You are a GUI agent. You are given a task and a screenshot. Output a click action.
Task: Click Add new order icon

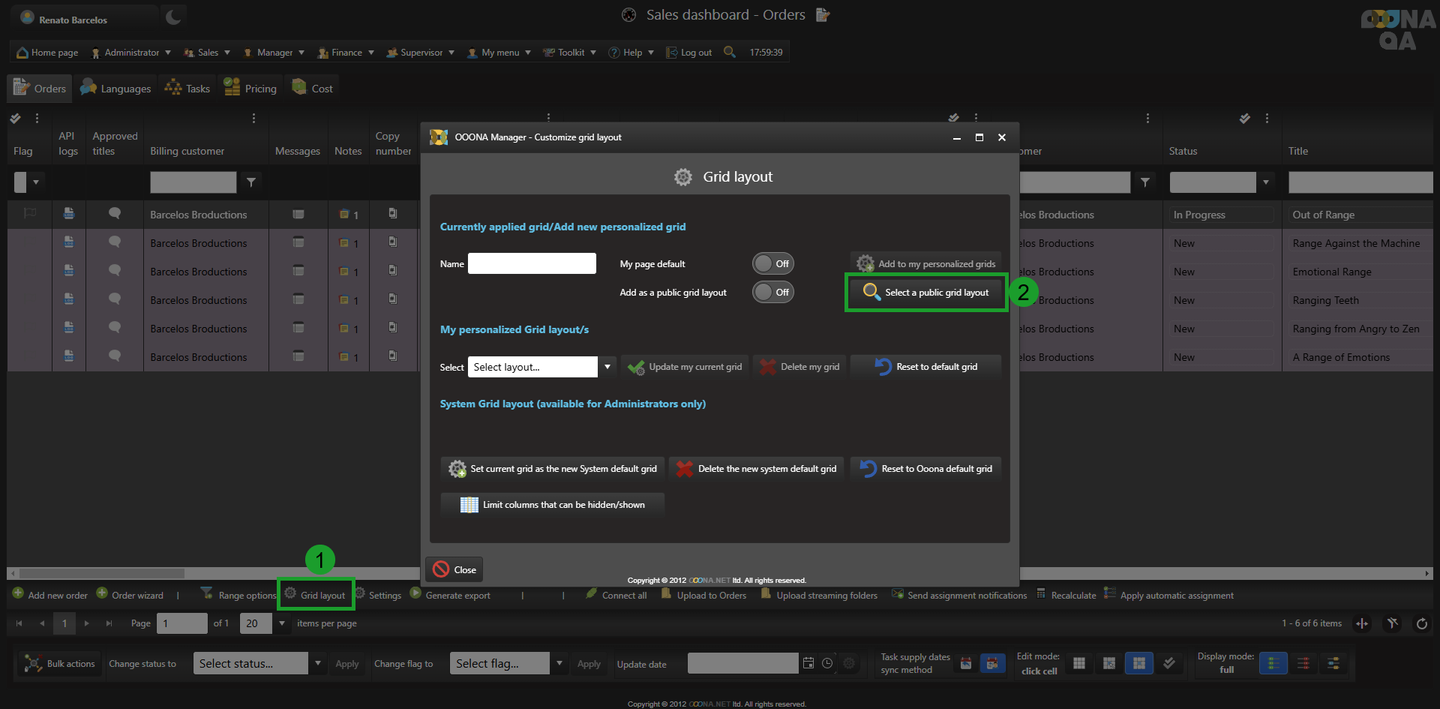(18, 595)
